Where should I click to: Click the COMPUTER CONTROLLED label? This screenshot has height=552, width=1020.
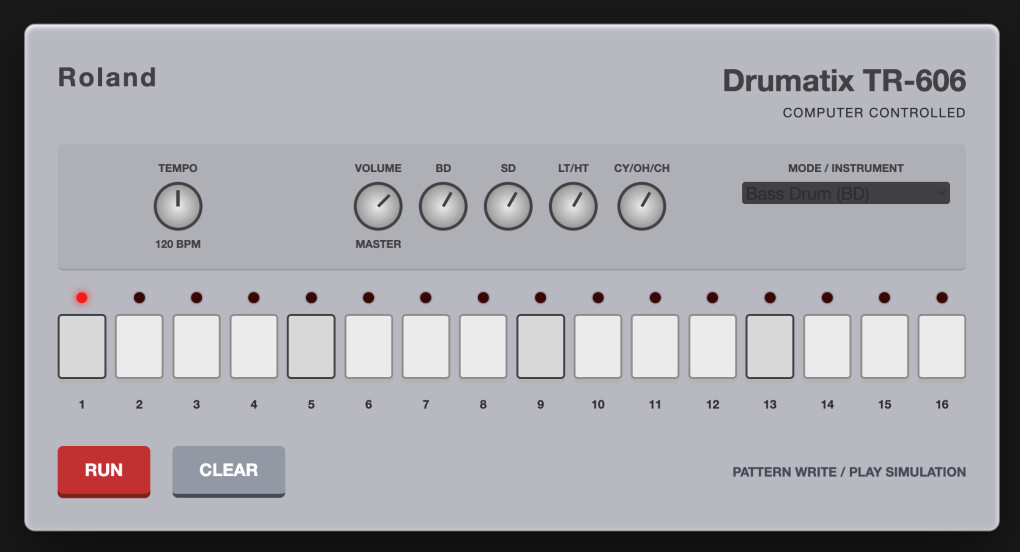tap(874, 113)
